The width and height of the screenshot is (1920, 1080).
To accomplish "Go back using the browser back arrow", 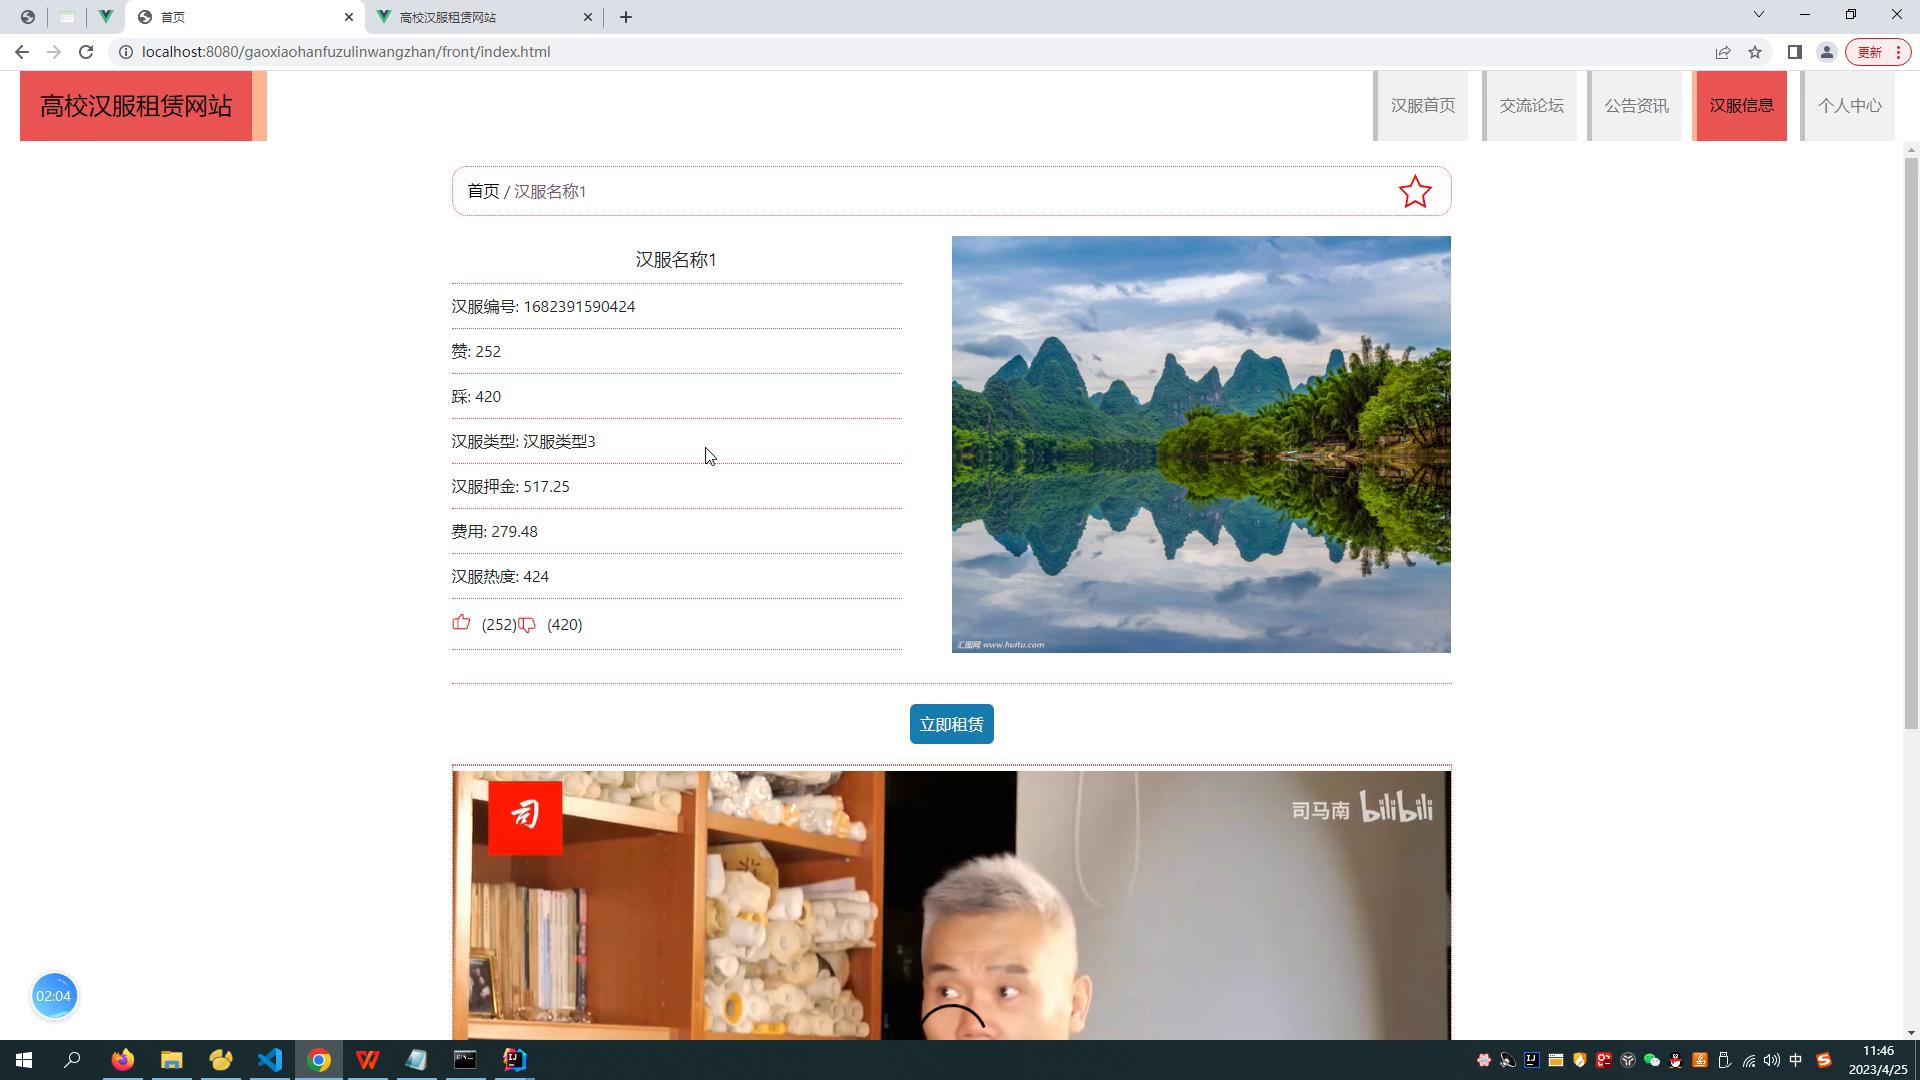I will (22, 52).
